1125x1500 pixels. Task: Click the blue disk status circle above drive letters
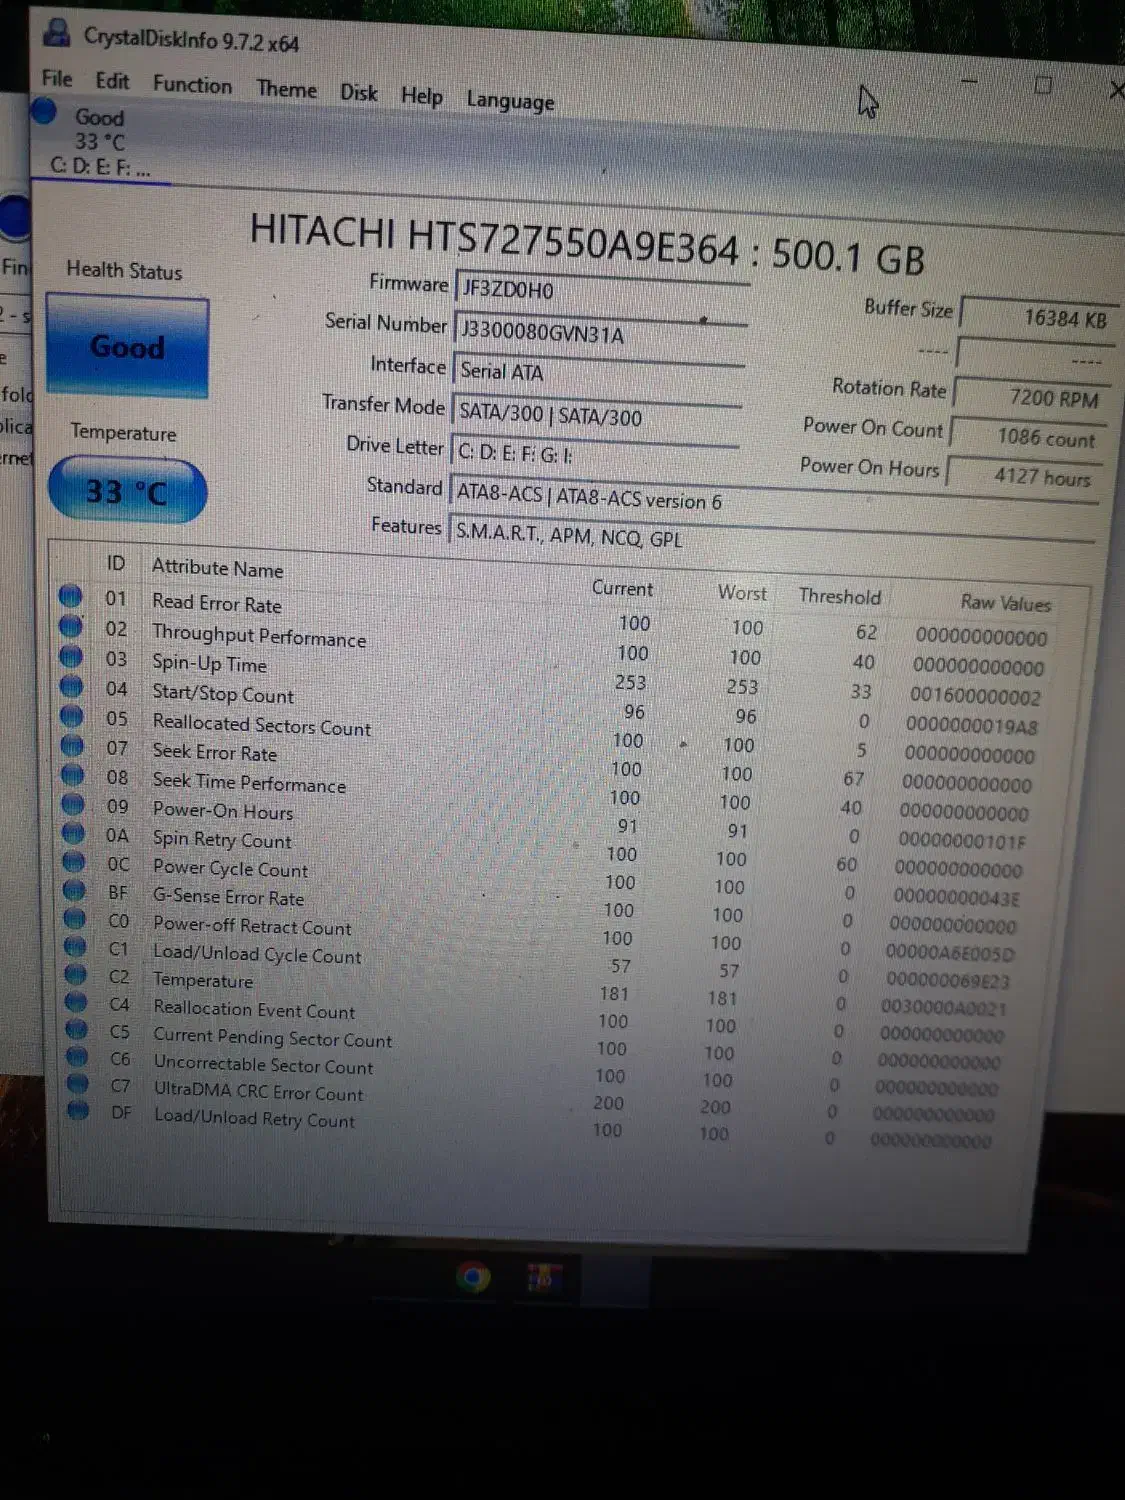(43, 112)
